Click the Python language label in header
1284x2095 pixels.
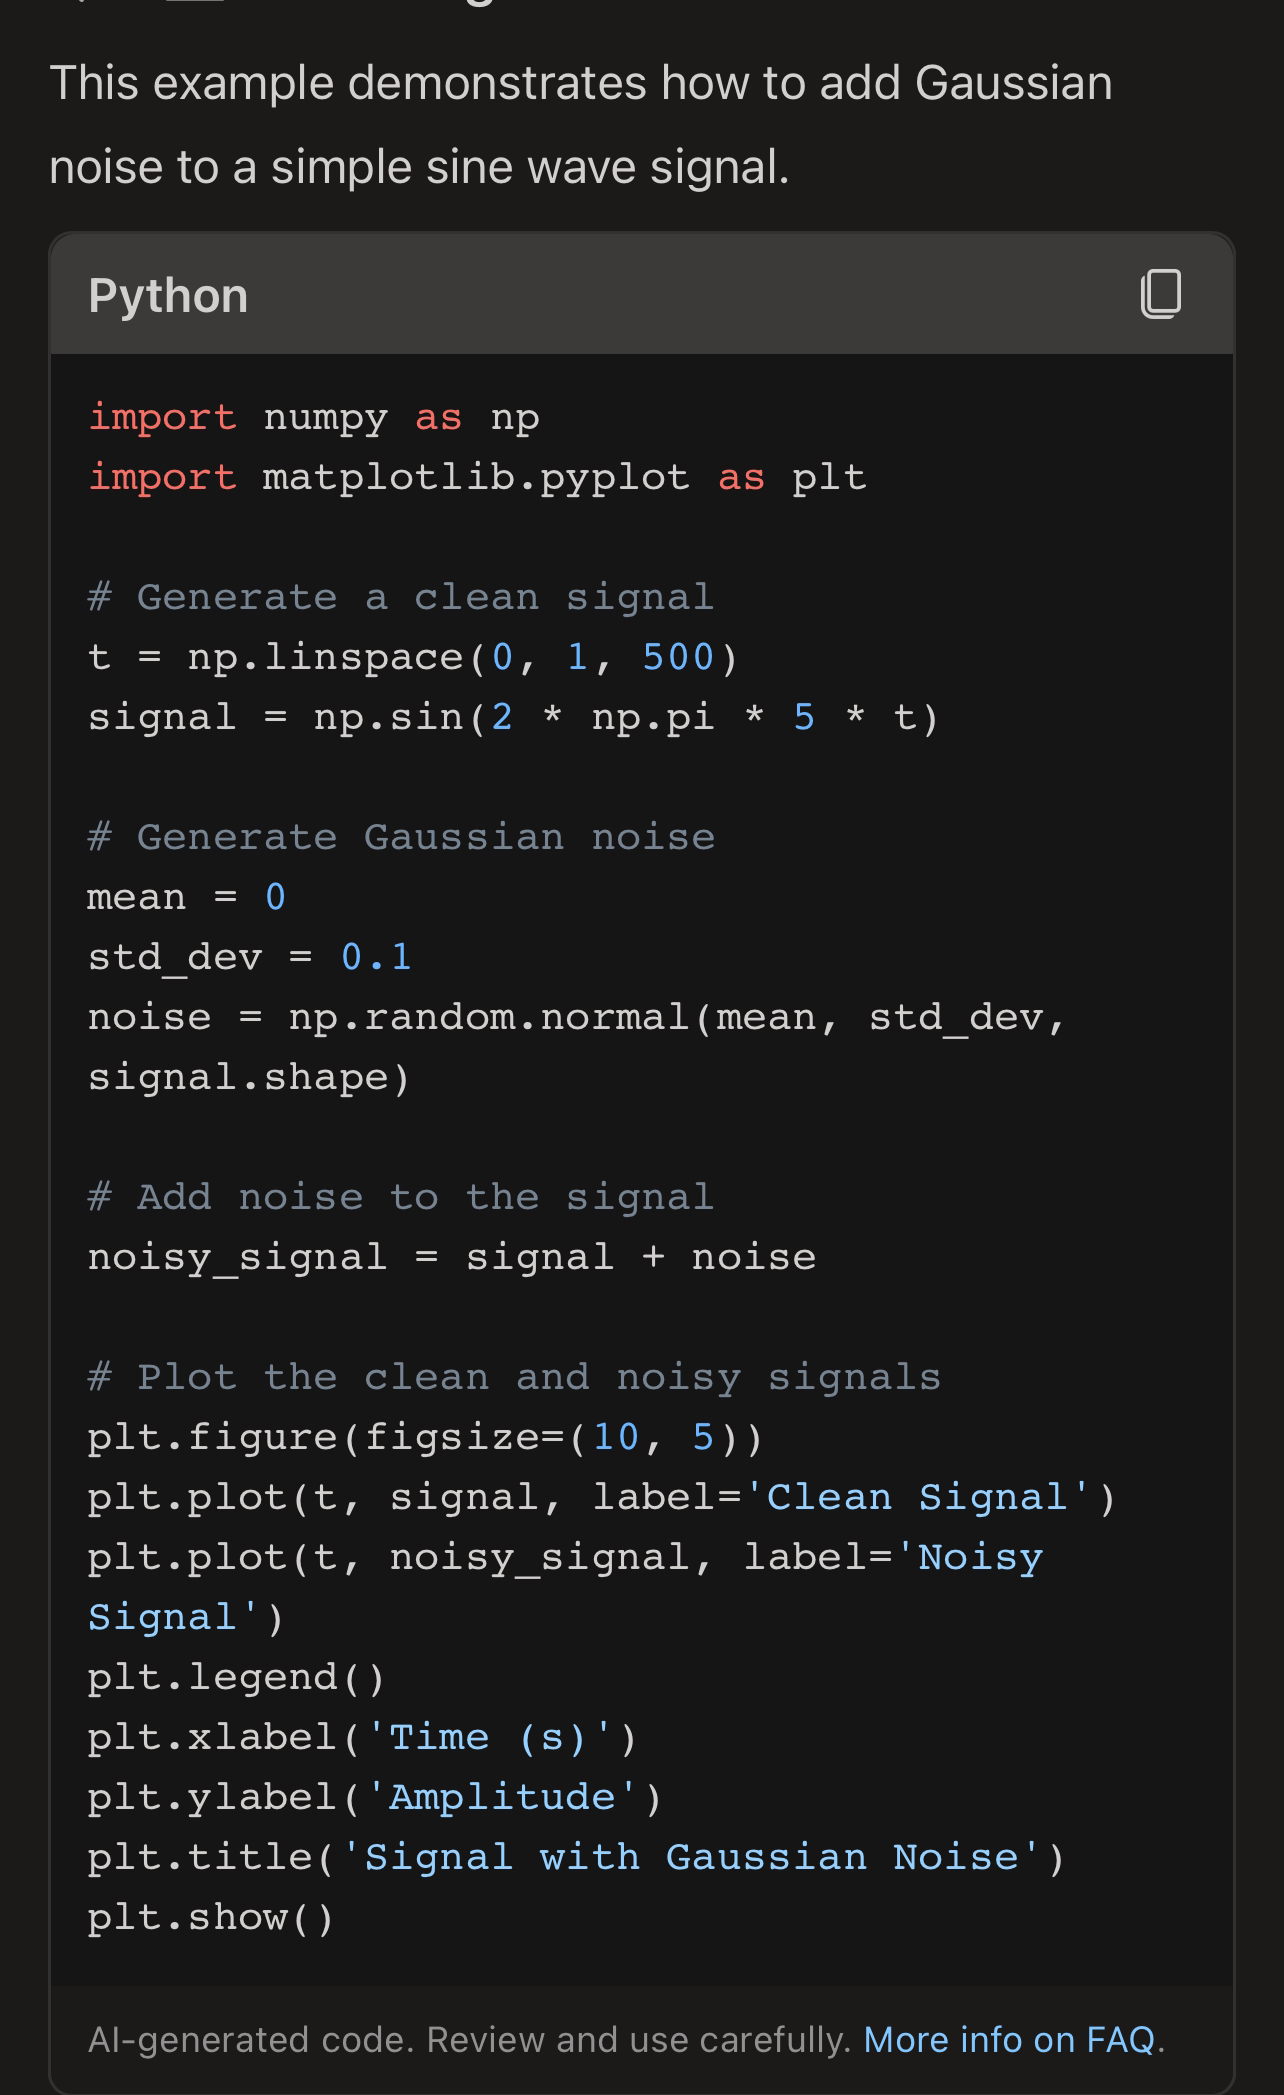(168, 296)
